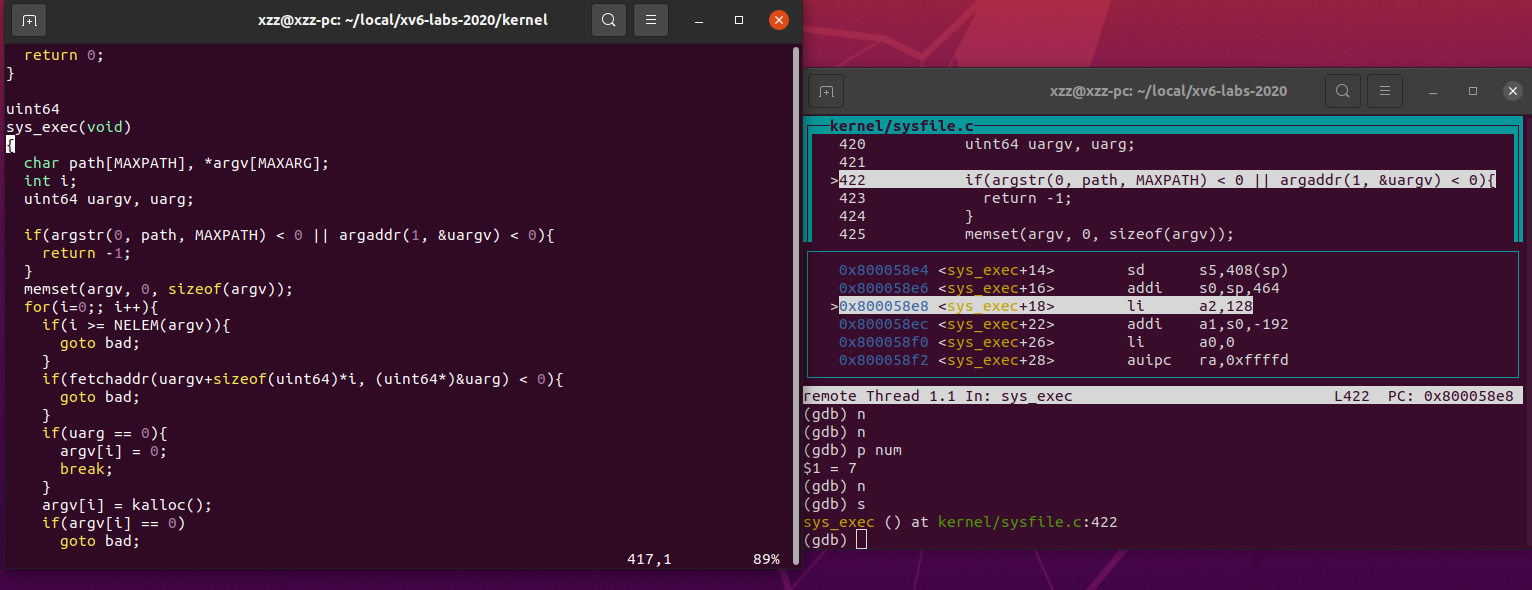
Task: Open search in xv6-labs-2020 gdb window
Action: pos(1342,91)
